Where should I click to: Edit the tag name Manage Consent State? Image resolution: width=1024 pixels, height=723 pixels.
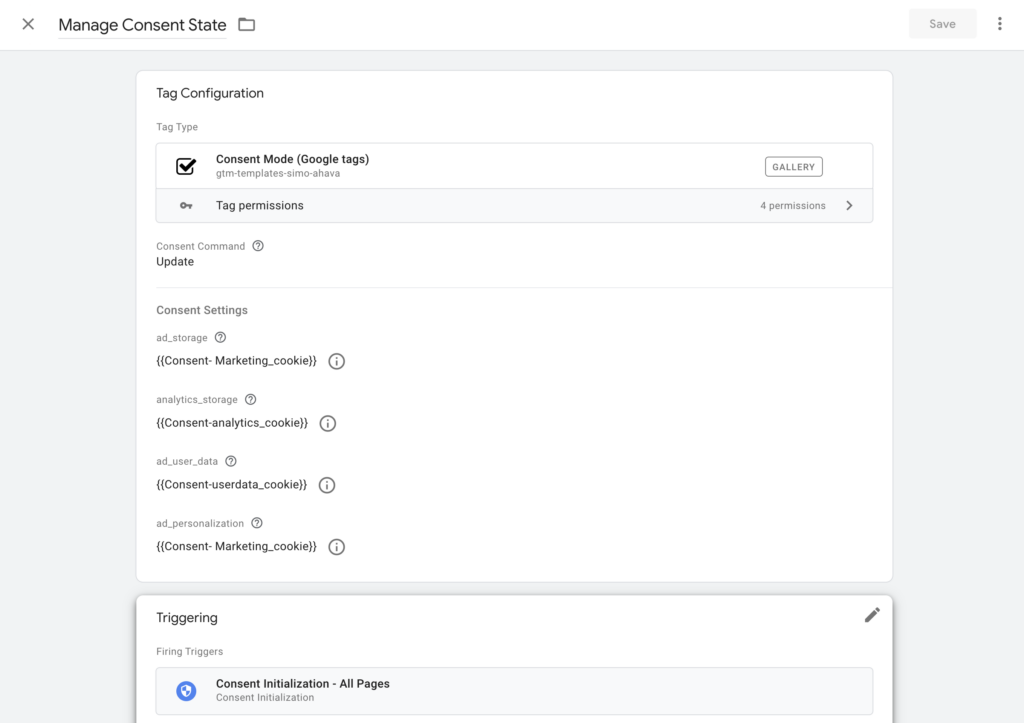click(142, 25)
